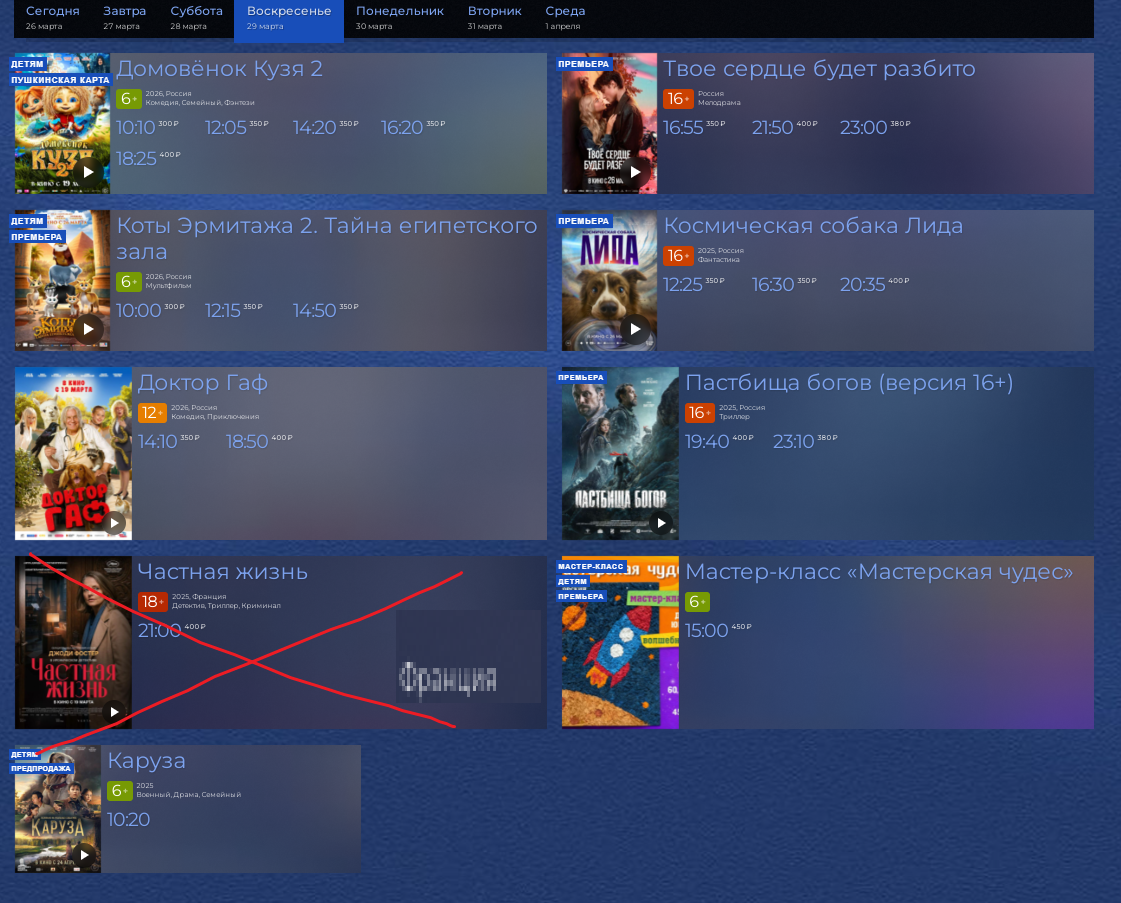Play trailer for Пастбища богов

pos(661,523)
